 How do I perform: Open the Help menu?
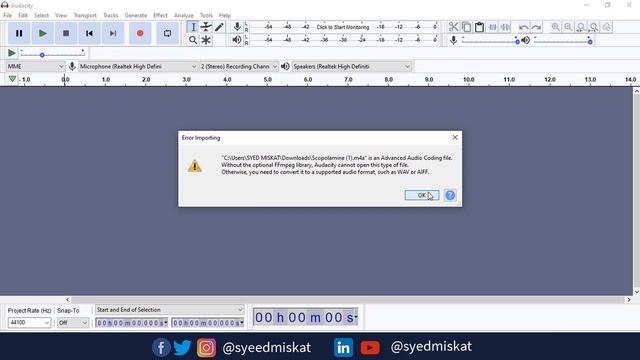224,15
